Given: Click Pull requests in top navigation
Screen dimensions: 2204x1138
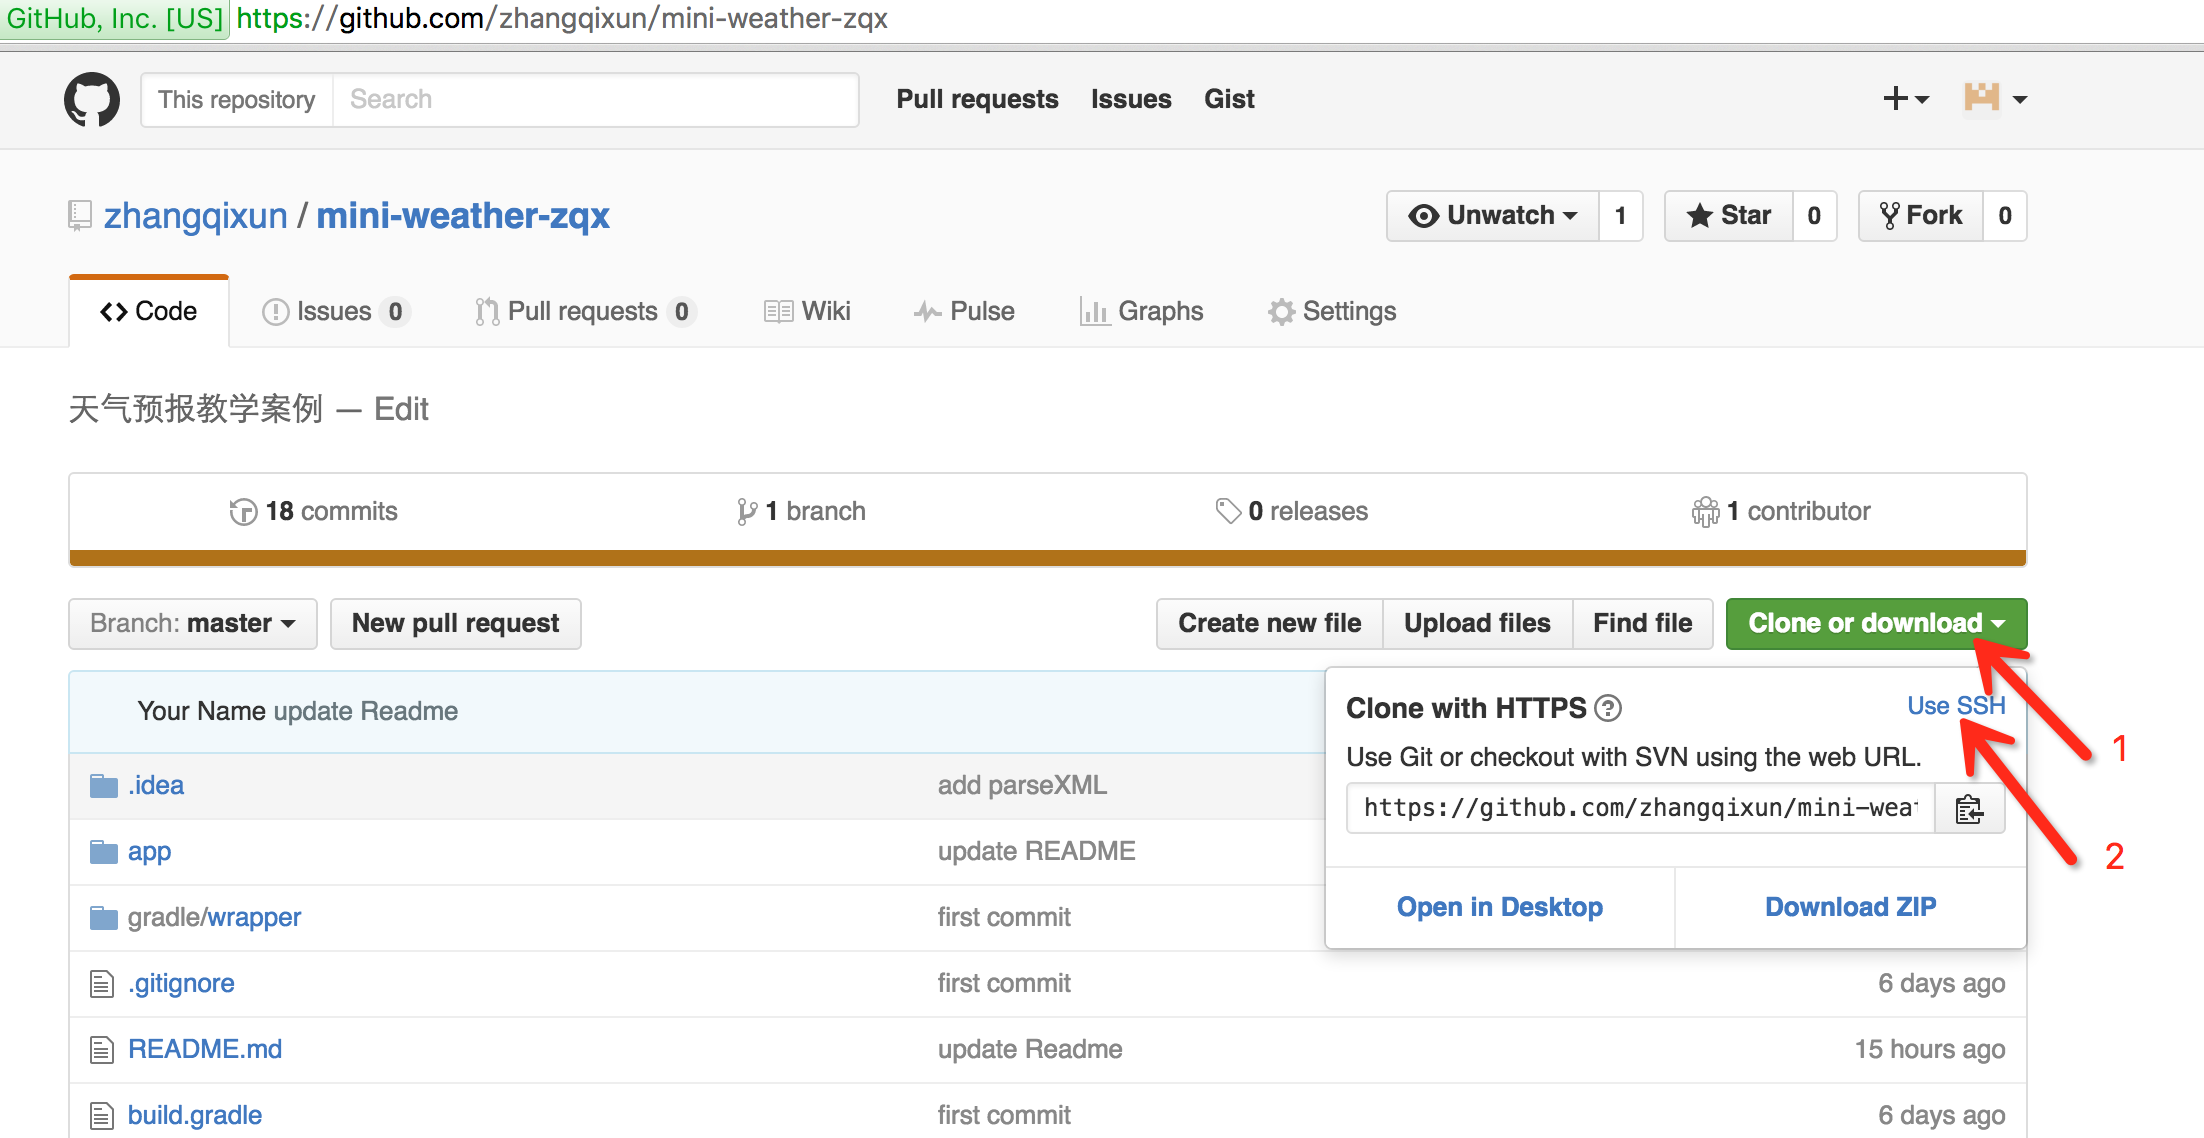Looking at the screenshot, I should [977, 99].
